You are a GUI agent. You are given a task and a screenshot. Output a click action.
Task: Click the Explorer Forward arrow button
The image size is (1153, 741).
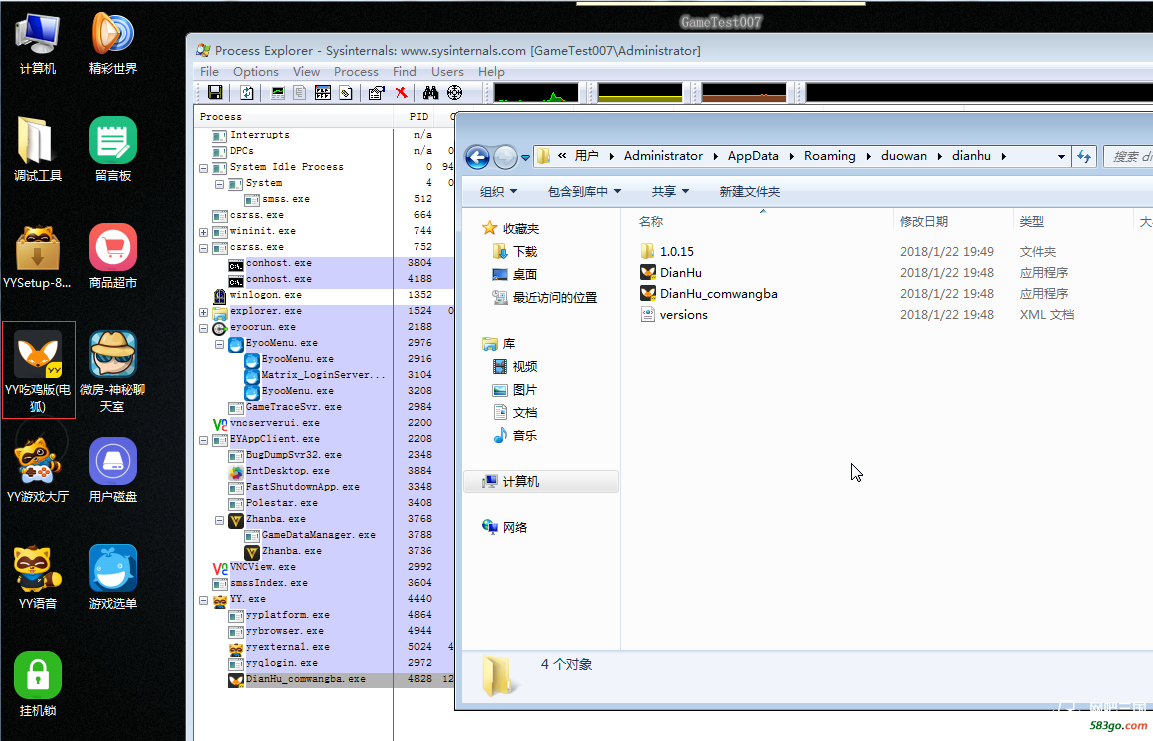coord(505,157)
